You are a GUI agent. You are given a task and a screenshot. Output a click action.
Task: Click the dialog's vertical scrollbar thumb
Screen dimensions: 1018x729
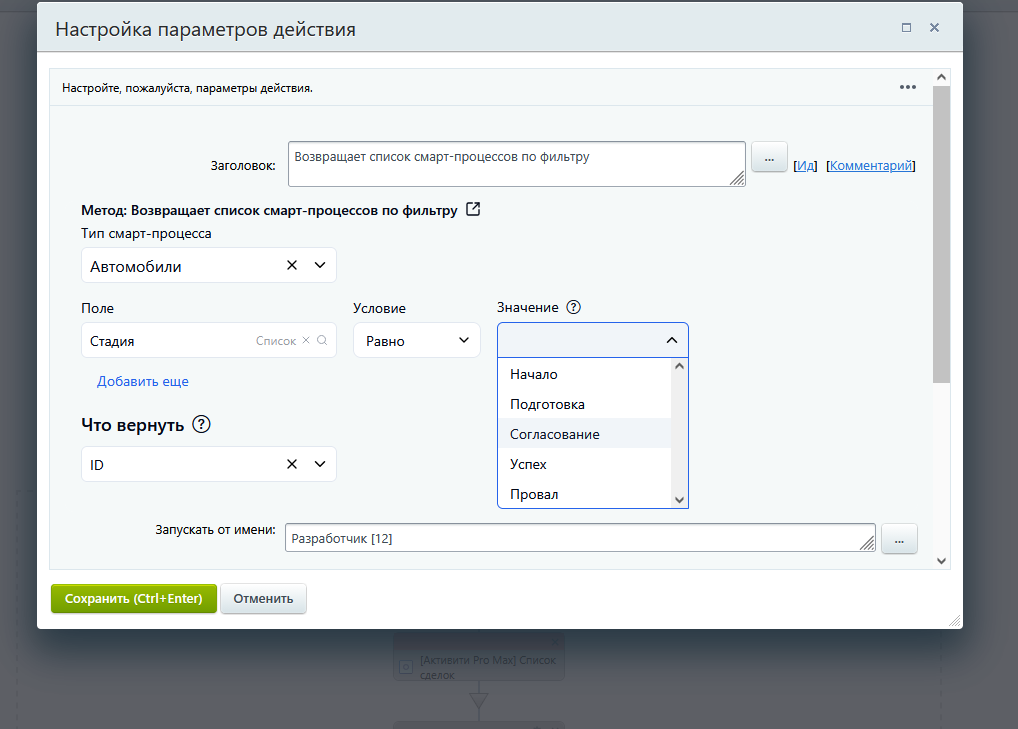(x=941, y=234)
